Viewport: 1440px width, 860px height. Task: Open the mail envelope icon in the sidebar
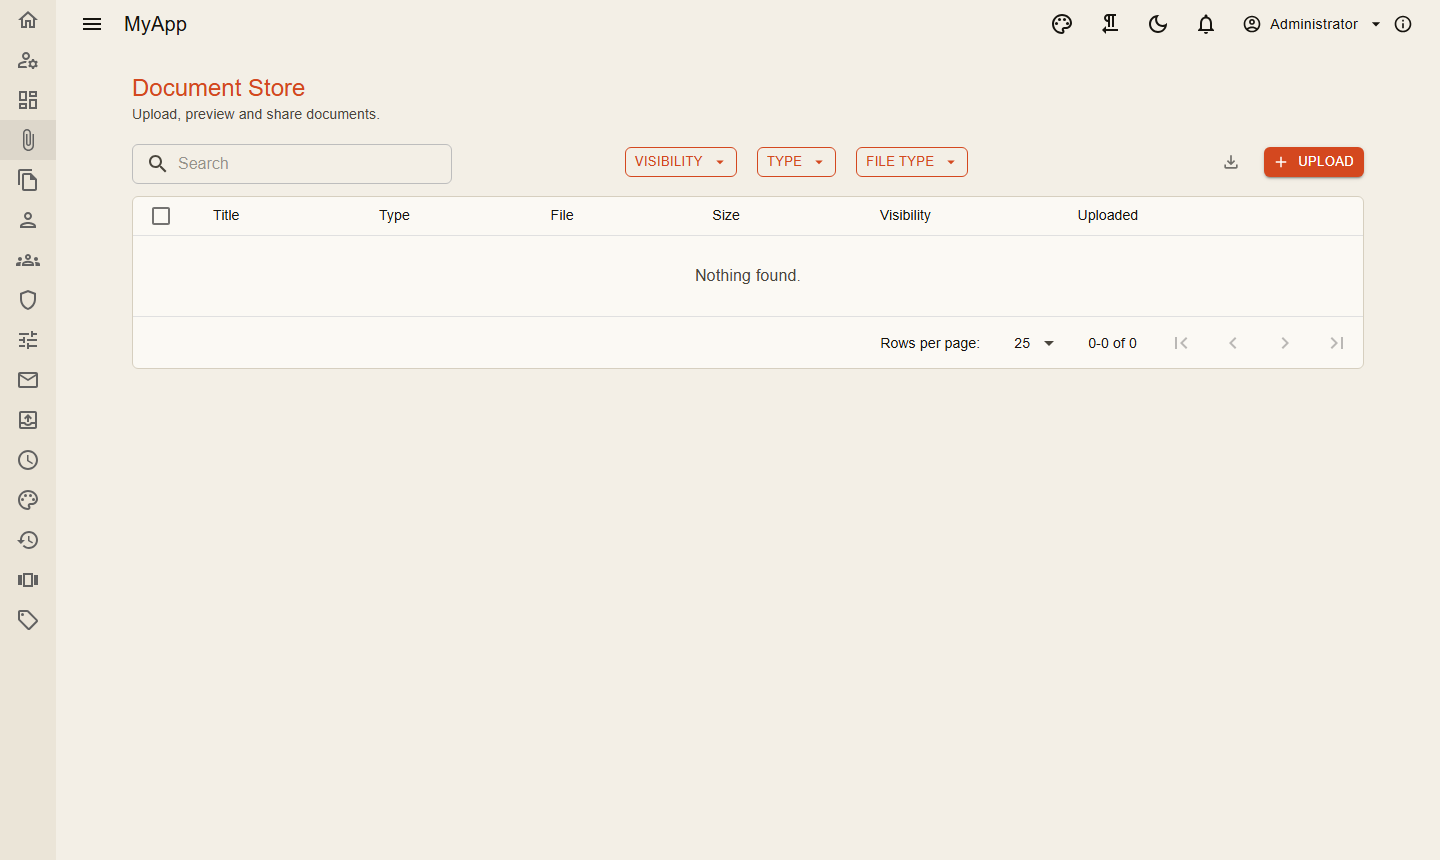[x=28, y=380]
